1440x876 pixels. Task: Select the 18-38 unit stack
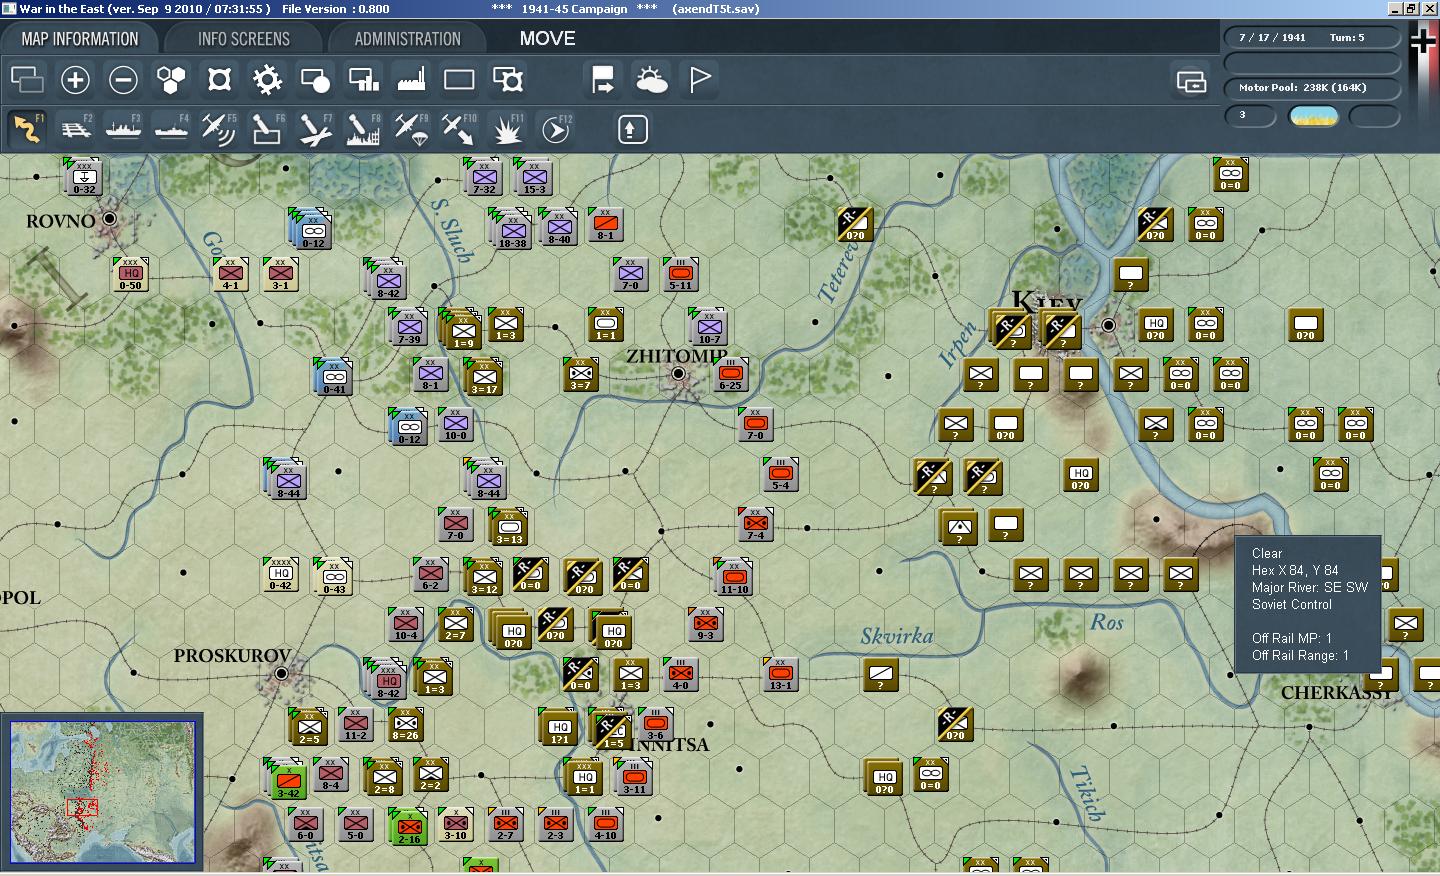(512, 229)
